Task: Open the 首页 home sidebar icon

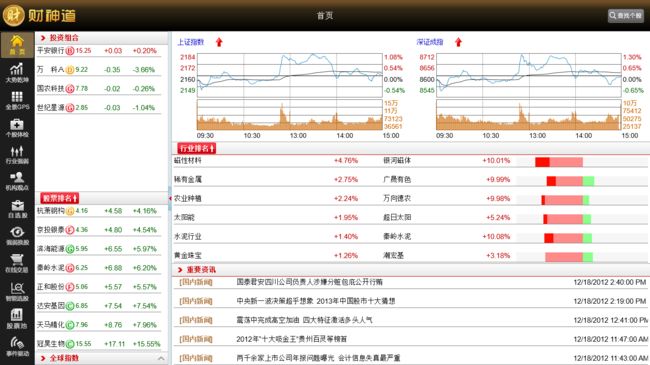Action: coord(17,45)
